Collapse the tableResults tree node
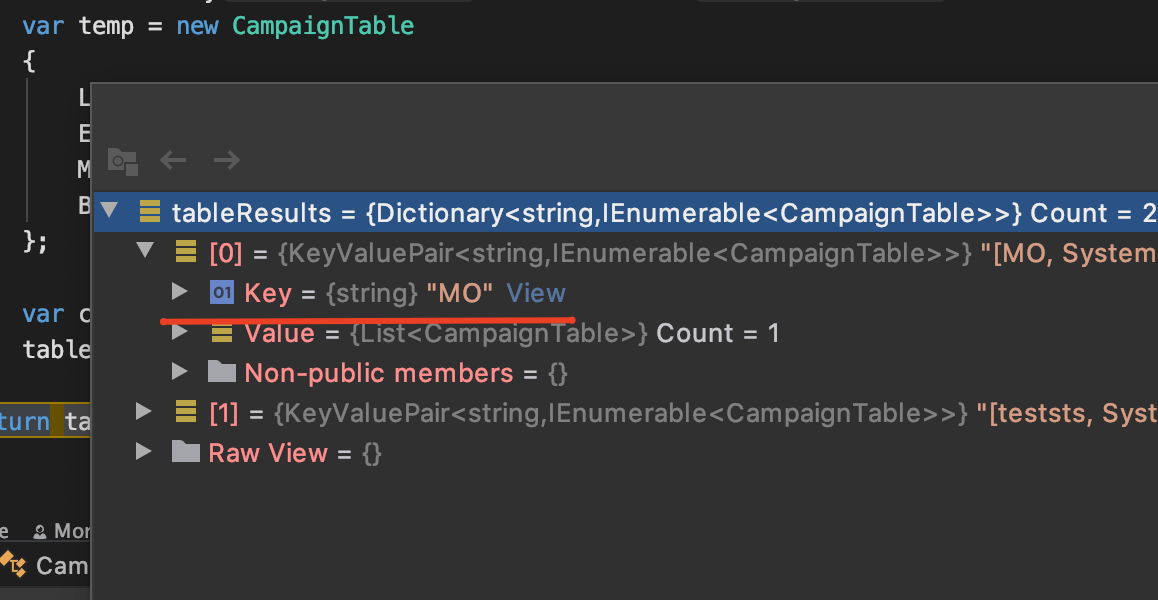Screen dimensions: 1158x600 coord(109,212)
